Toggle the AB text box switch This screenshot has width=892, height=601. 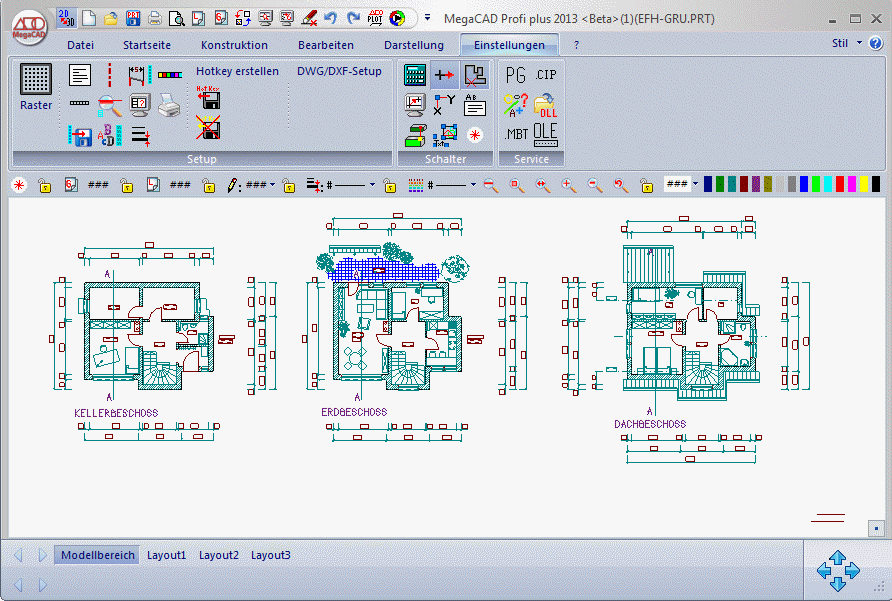pos(474,105)
